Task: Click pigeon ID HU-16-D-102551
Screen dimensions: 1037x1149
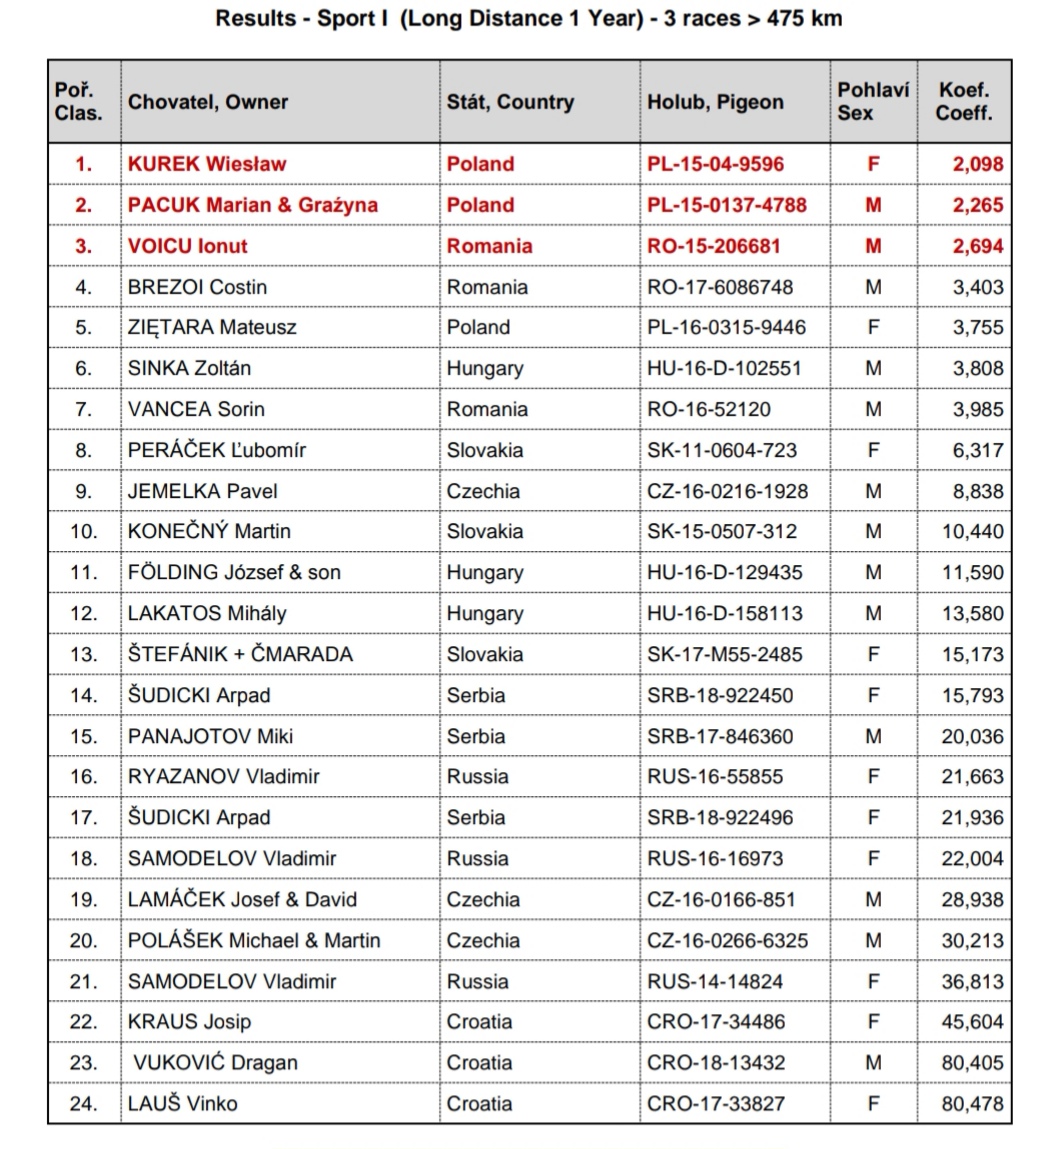Action: click(x=724, y=368)
